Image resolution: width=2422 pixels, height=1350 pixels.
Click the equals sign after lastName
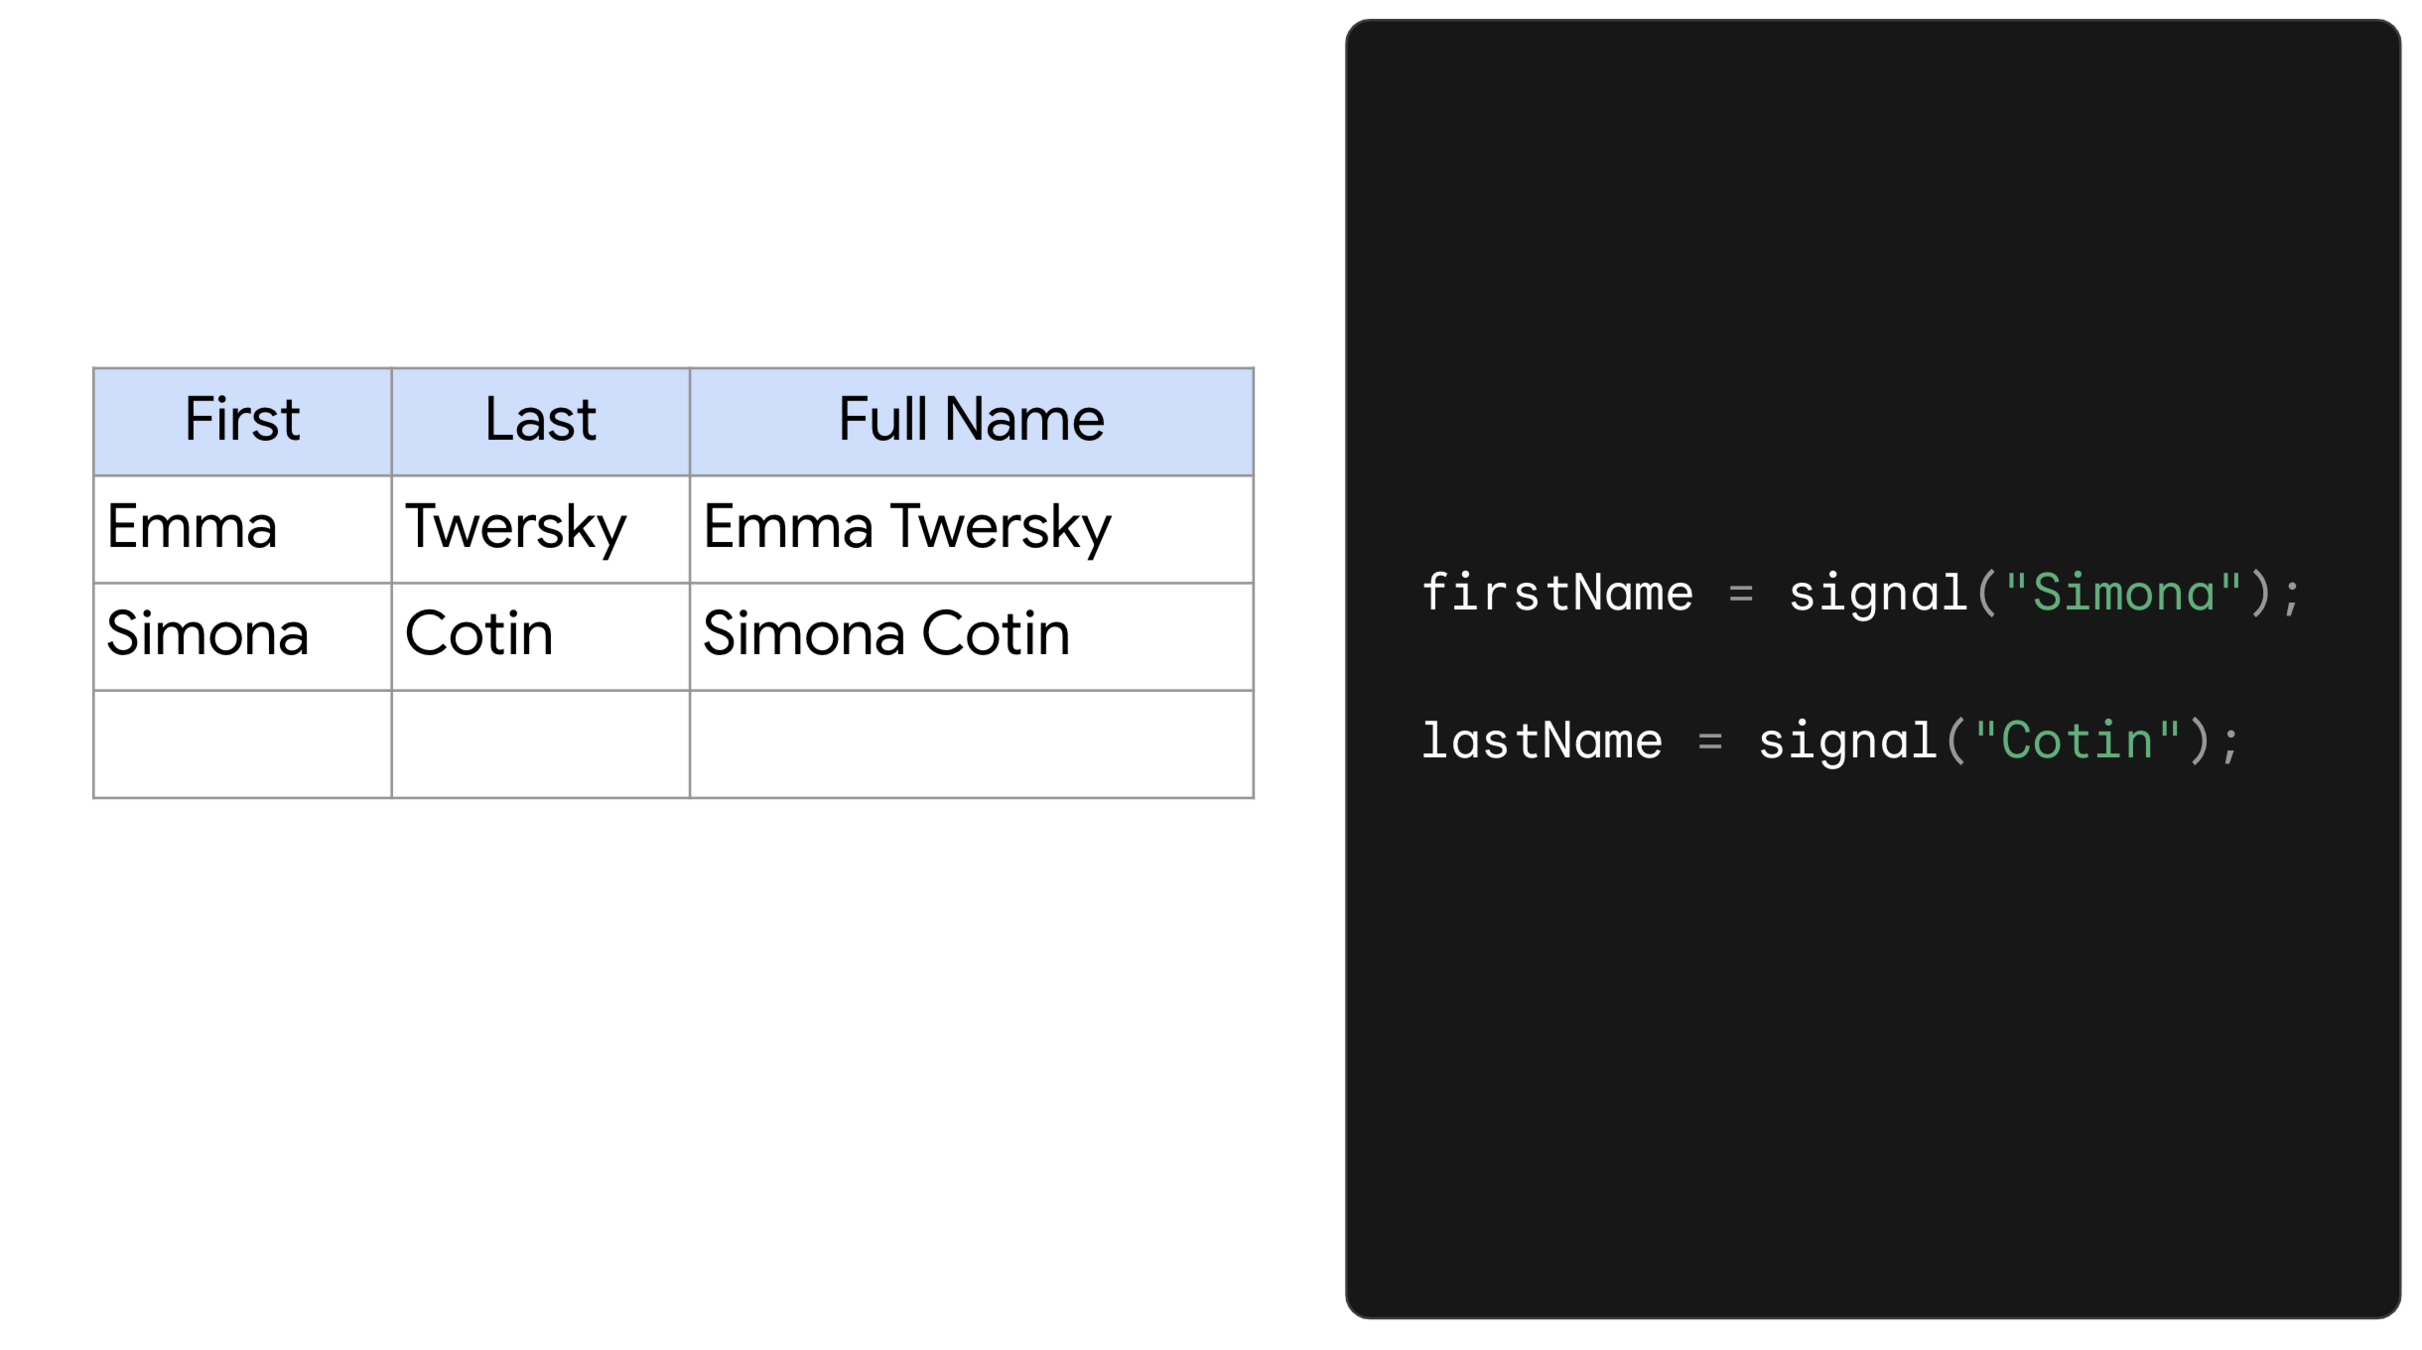1710,742
